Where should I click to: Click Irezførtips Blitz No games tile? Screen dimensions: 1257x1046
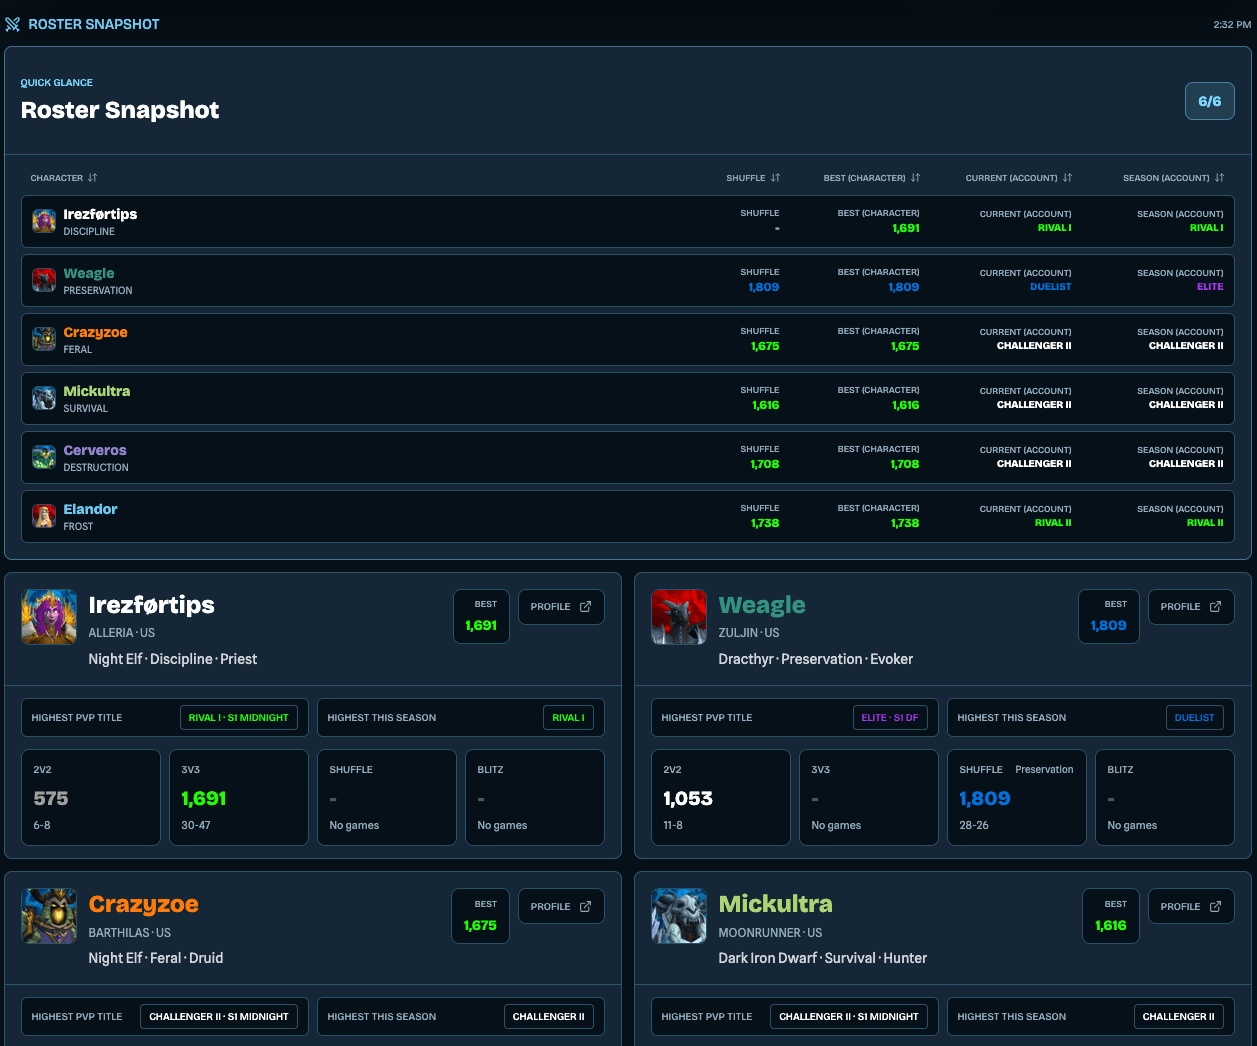tap(535, 798)
